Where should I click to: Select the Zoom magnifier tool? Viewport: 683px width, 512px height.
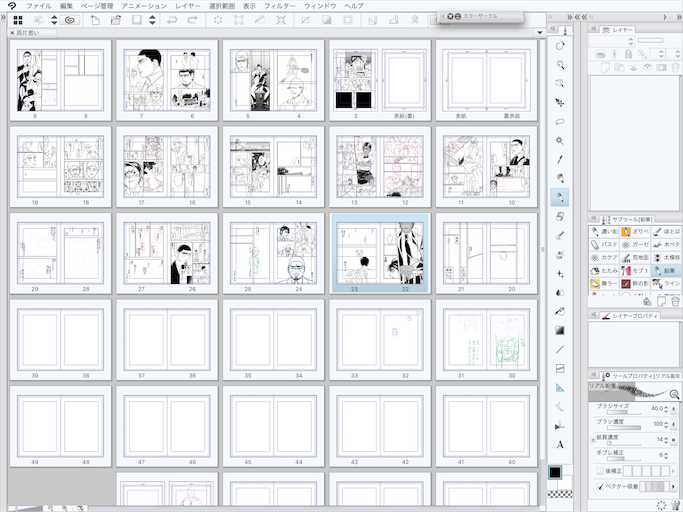(x=560, y=64)
